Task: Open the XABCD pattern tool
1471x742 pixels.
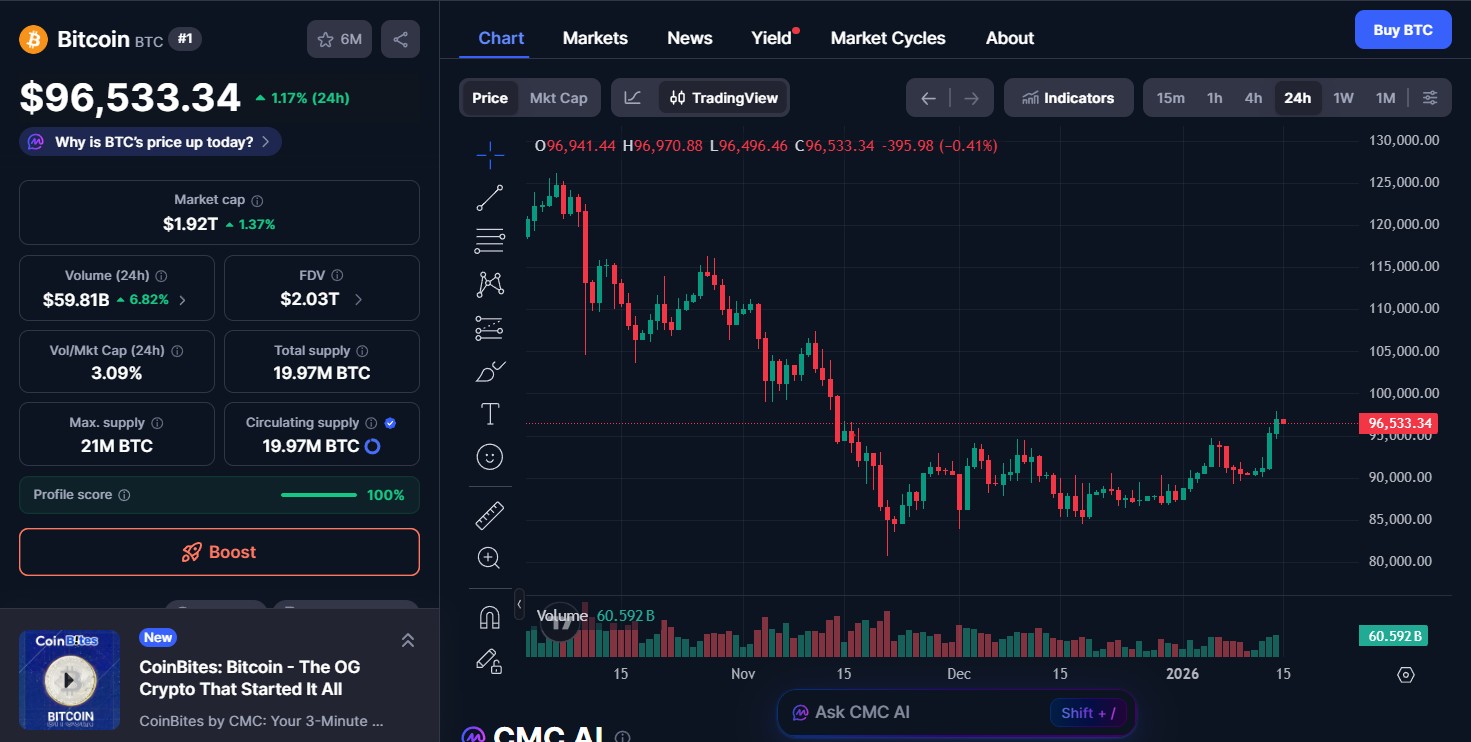Action: coord(489,283)
